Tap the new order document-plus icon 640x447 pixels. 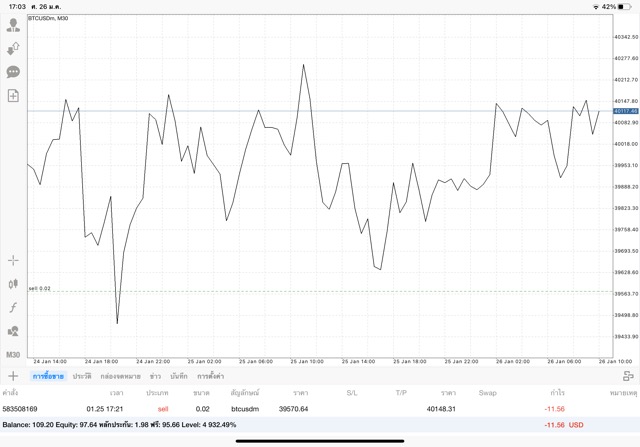pyautogui.click(x=13, y=96)
